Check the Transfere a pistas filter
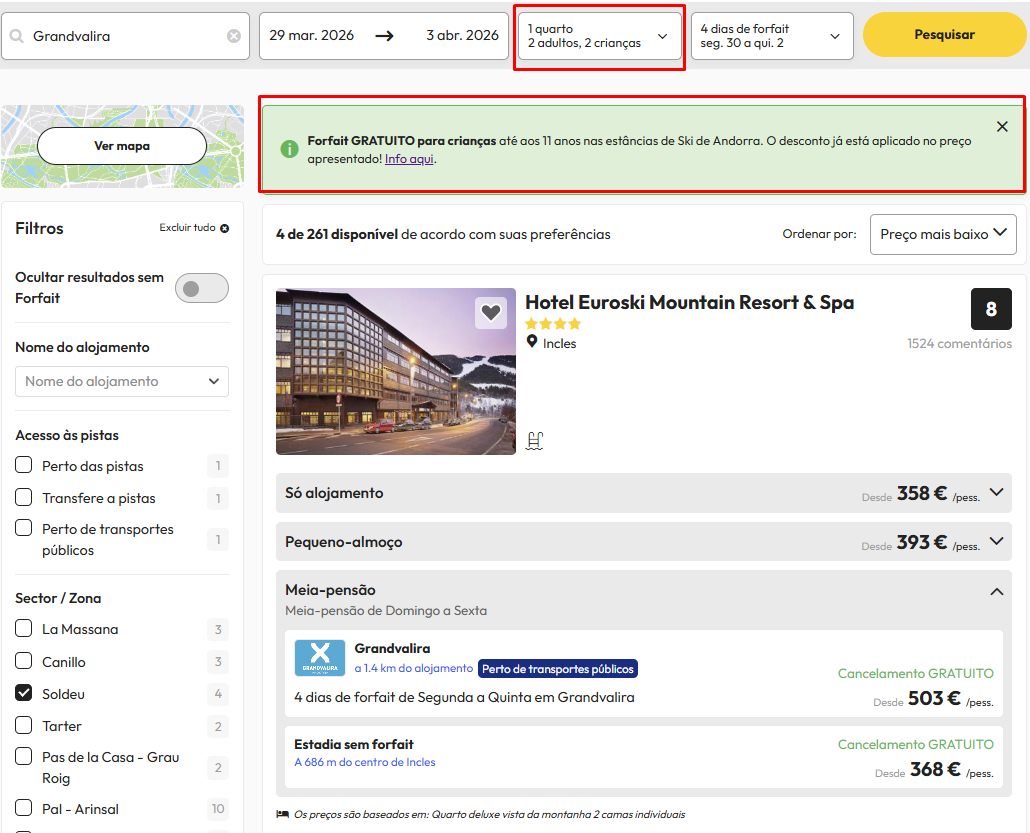The height and width of the screenshot is (833, 1030). (x=24, y=497)
